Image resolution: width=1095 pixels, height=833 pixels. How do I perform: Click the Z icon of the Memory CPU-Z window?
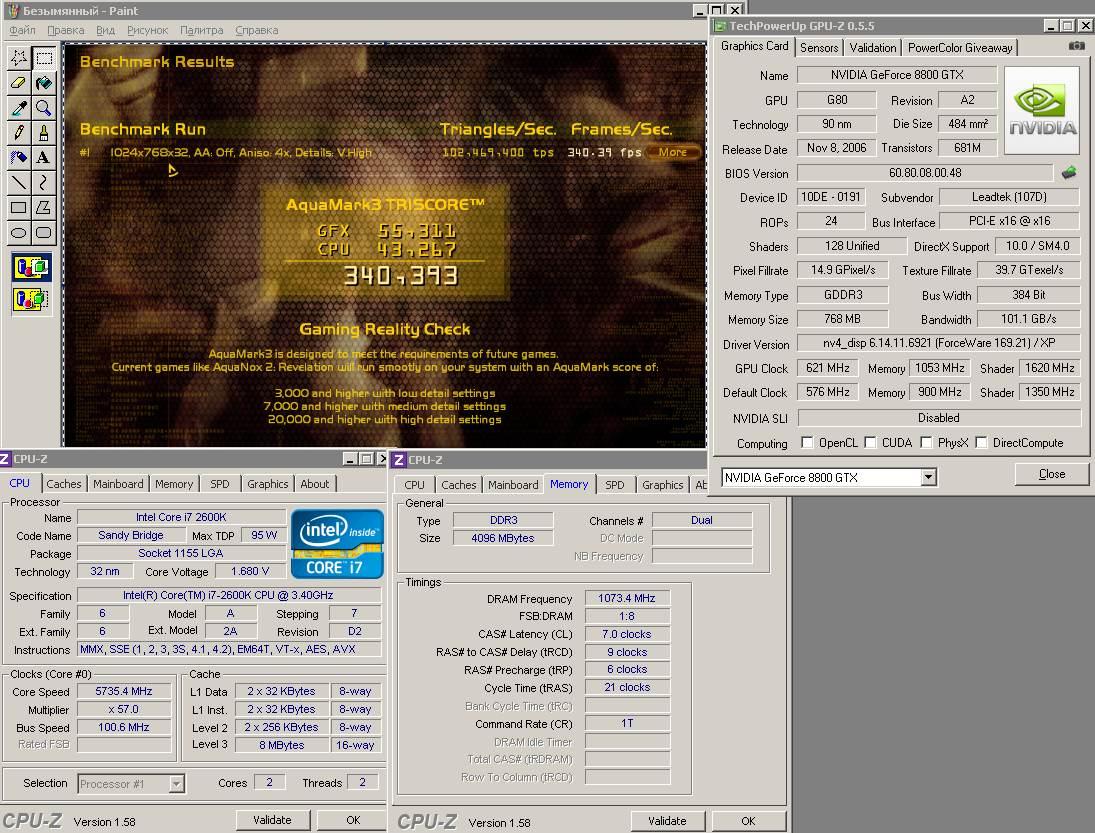tap(399, 459)
